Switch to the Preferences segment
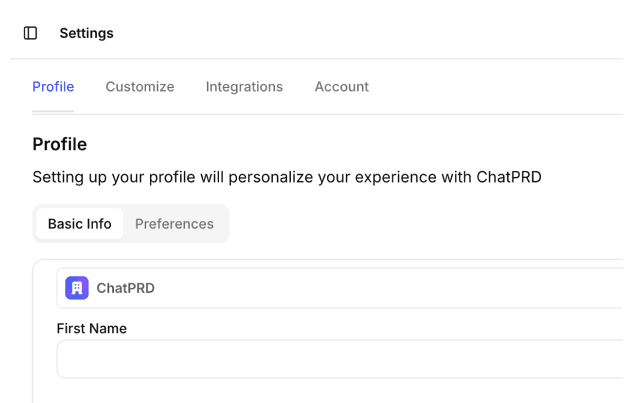624x403 pixels. pos(174,224)
